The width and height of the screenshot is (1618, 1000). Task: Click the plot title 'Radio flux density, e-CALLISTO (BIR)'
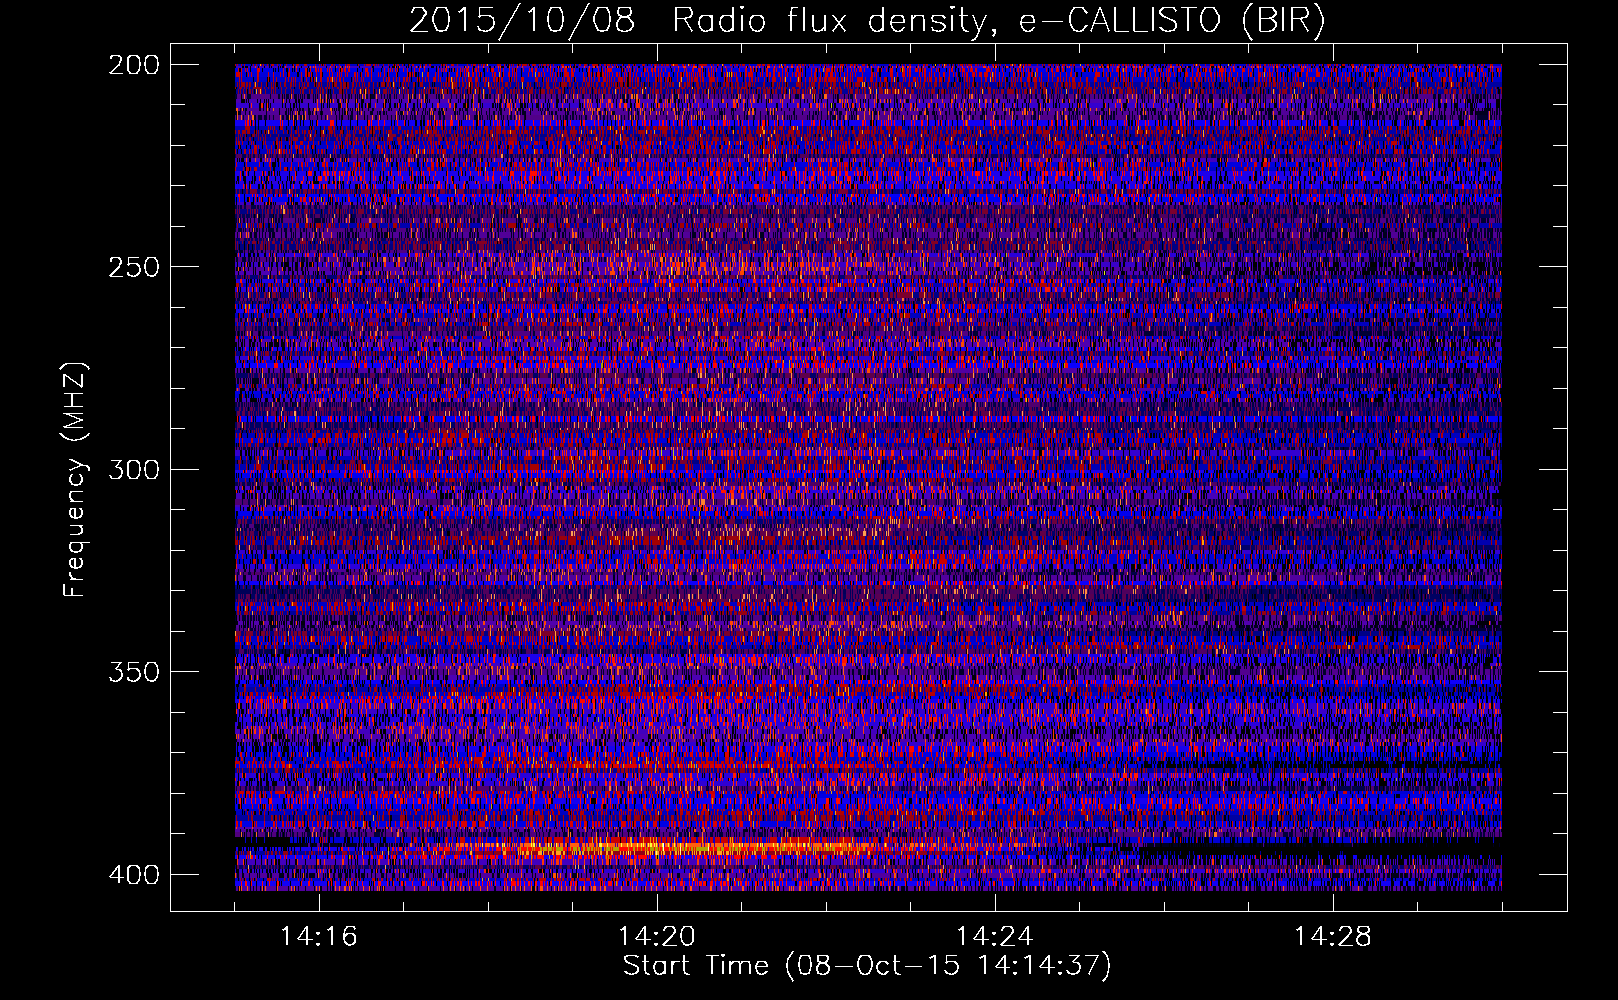[998, 20]
